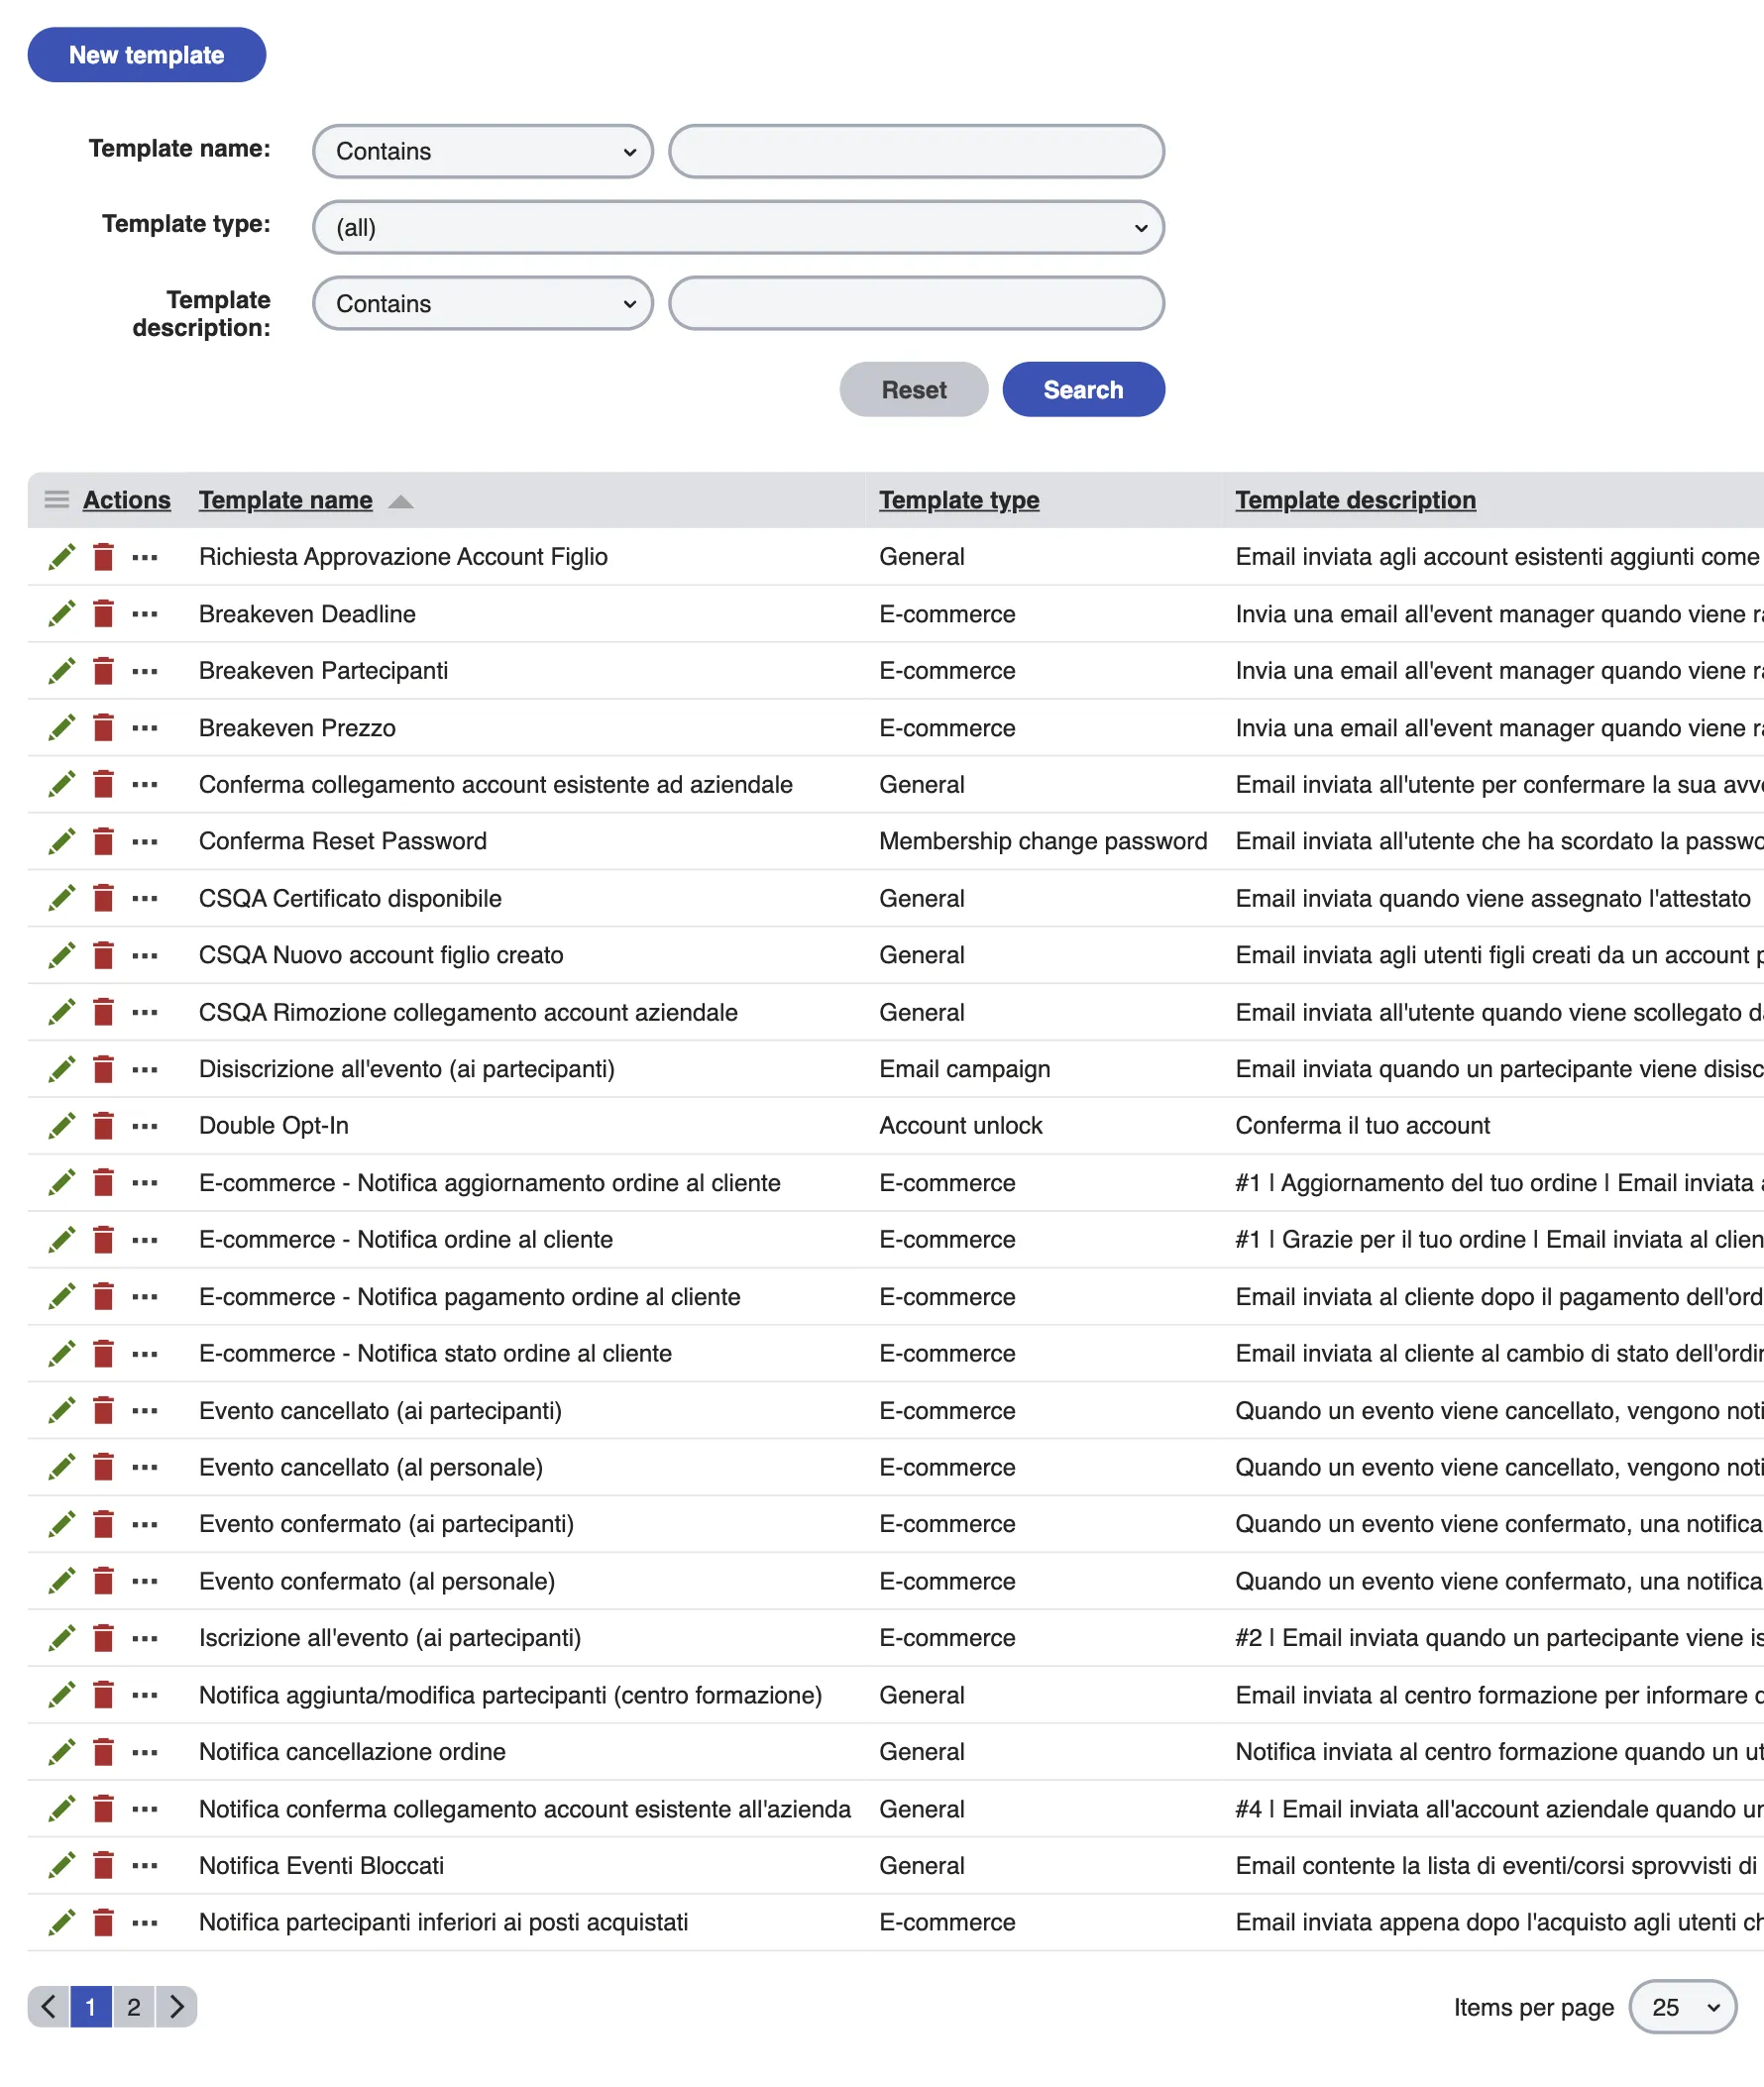Edit the Notifica Eventi Bloccati template

(62, 1865)
